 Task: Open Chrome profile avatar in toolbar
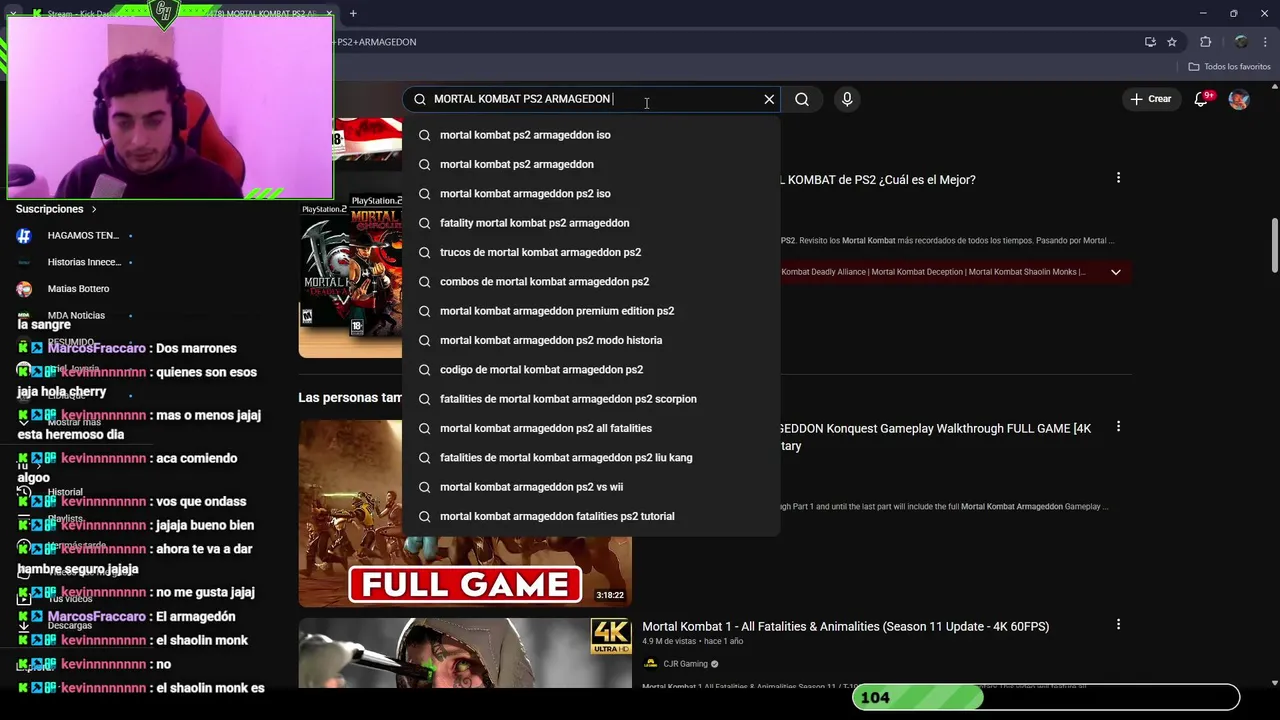point(1241,42)
